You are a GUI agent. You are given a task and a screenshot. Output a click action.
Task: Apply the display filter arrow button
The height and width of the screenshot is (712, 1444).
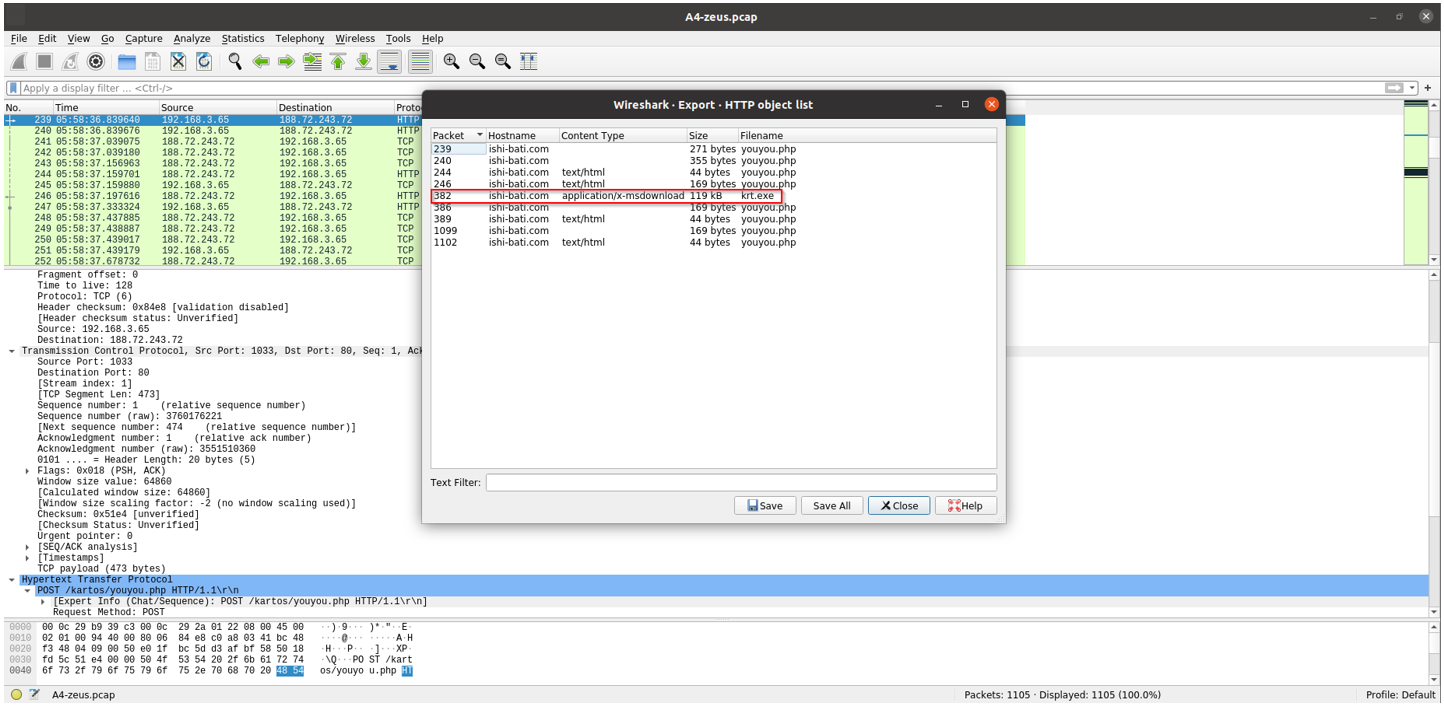(1394, 88)
